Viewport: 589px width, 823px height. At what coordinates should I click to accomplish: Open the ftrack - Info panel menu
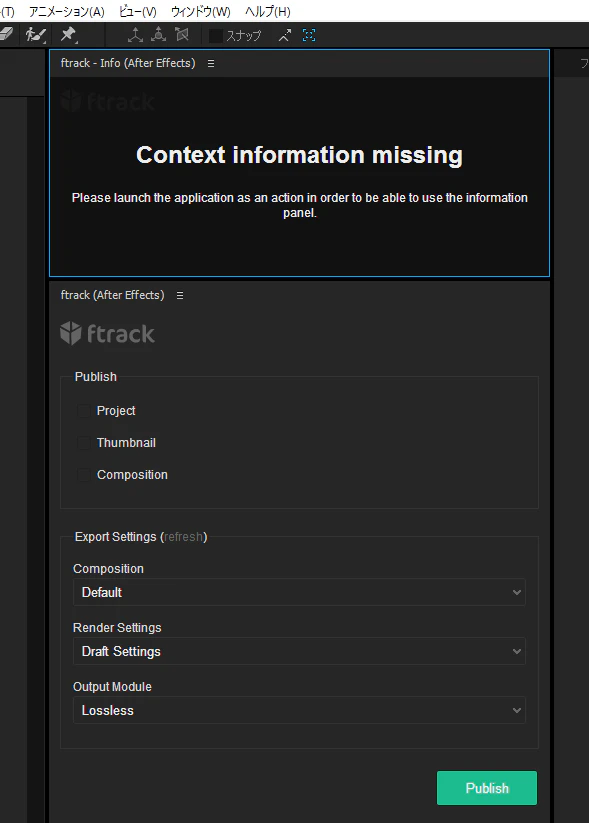[211, 64]
